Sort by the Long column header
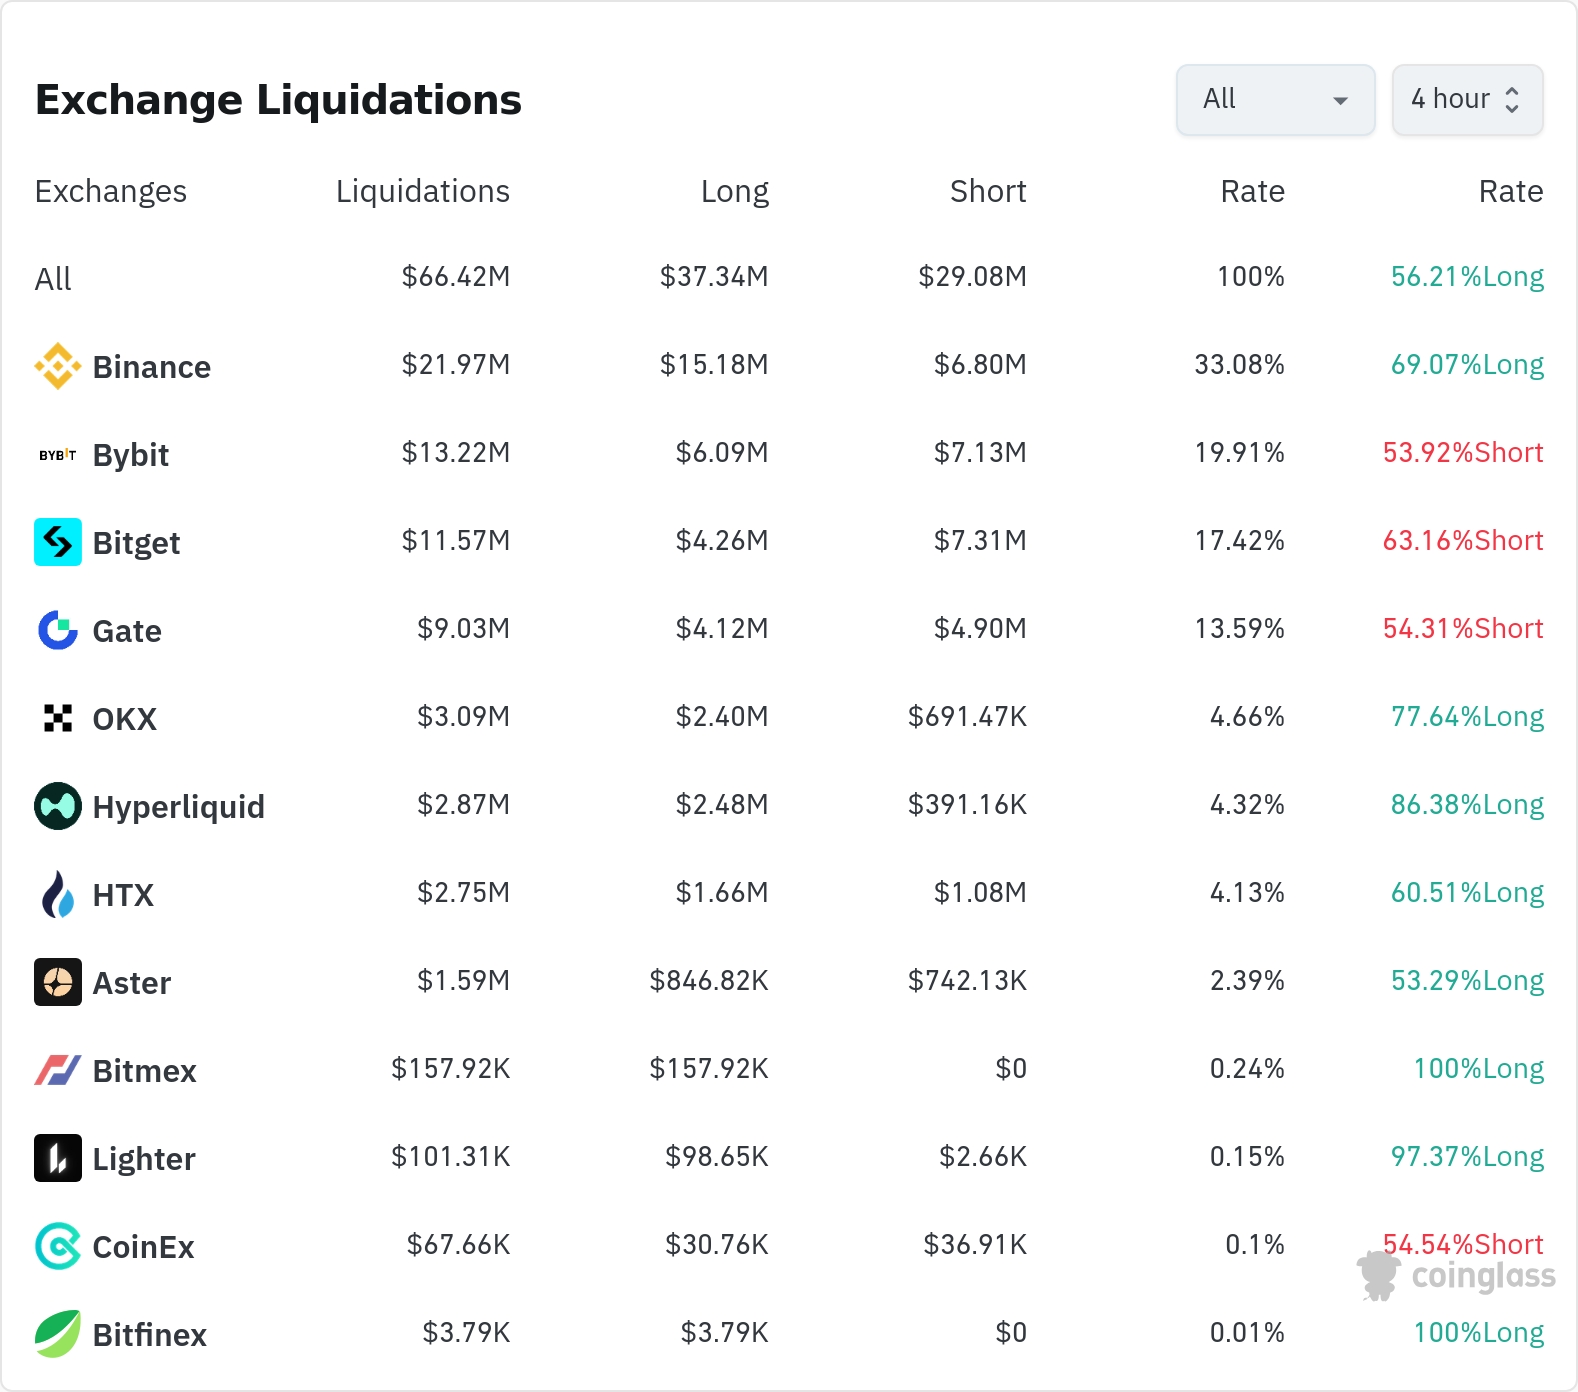The height and width of the screenshot is (1392, 1578). click(734, 191)
